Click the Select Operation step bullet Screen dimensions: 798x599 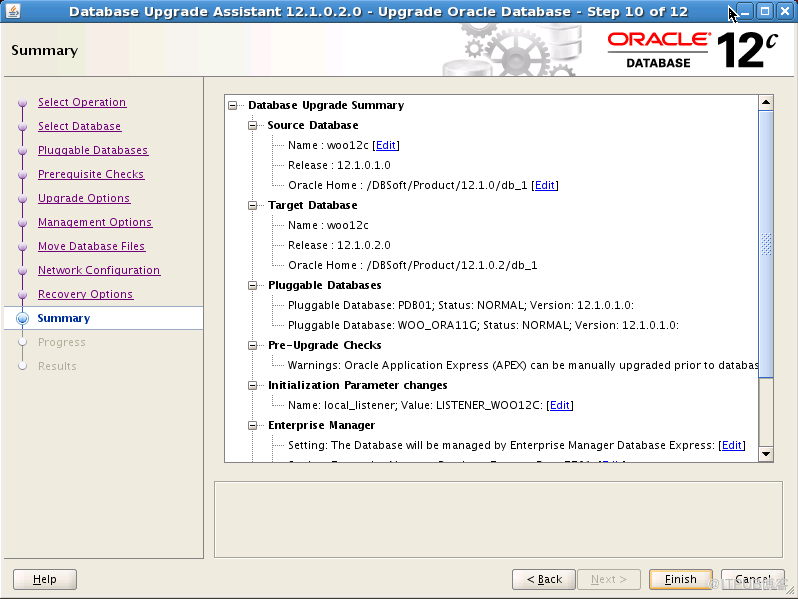coord(22,102)
